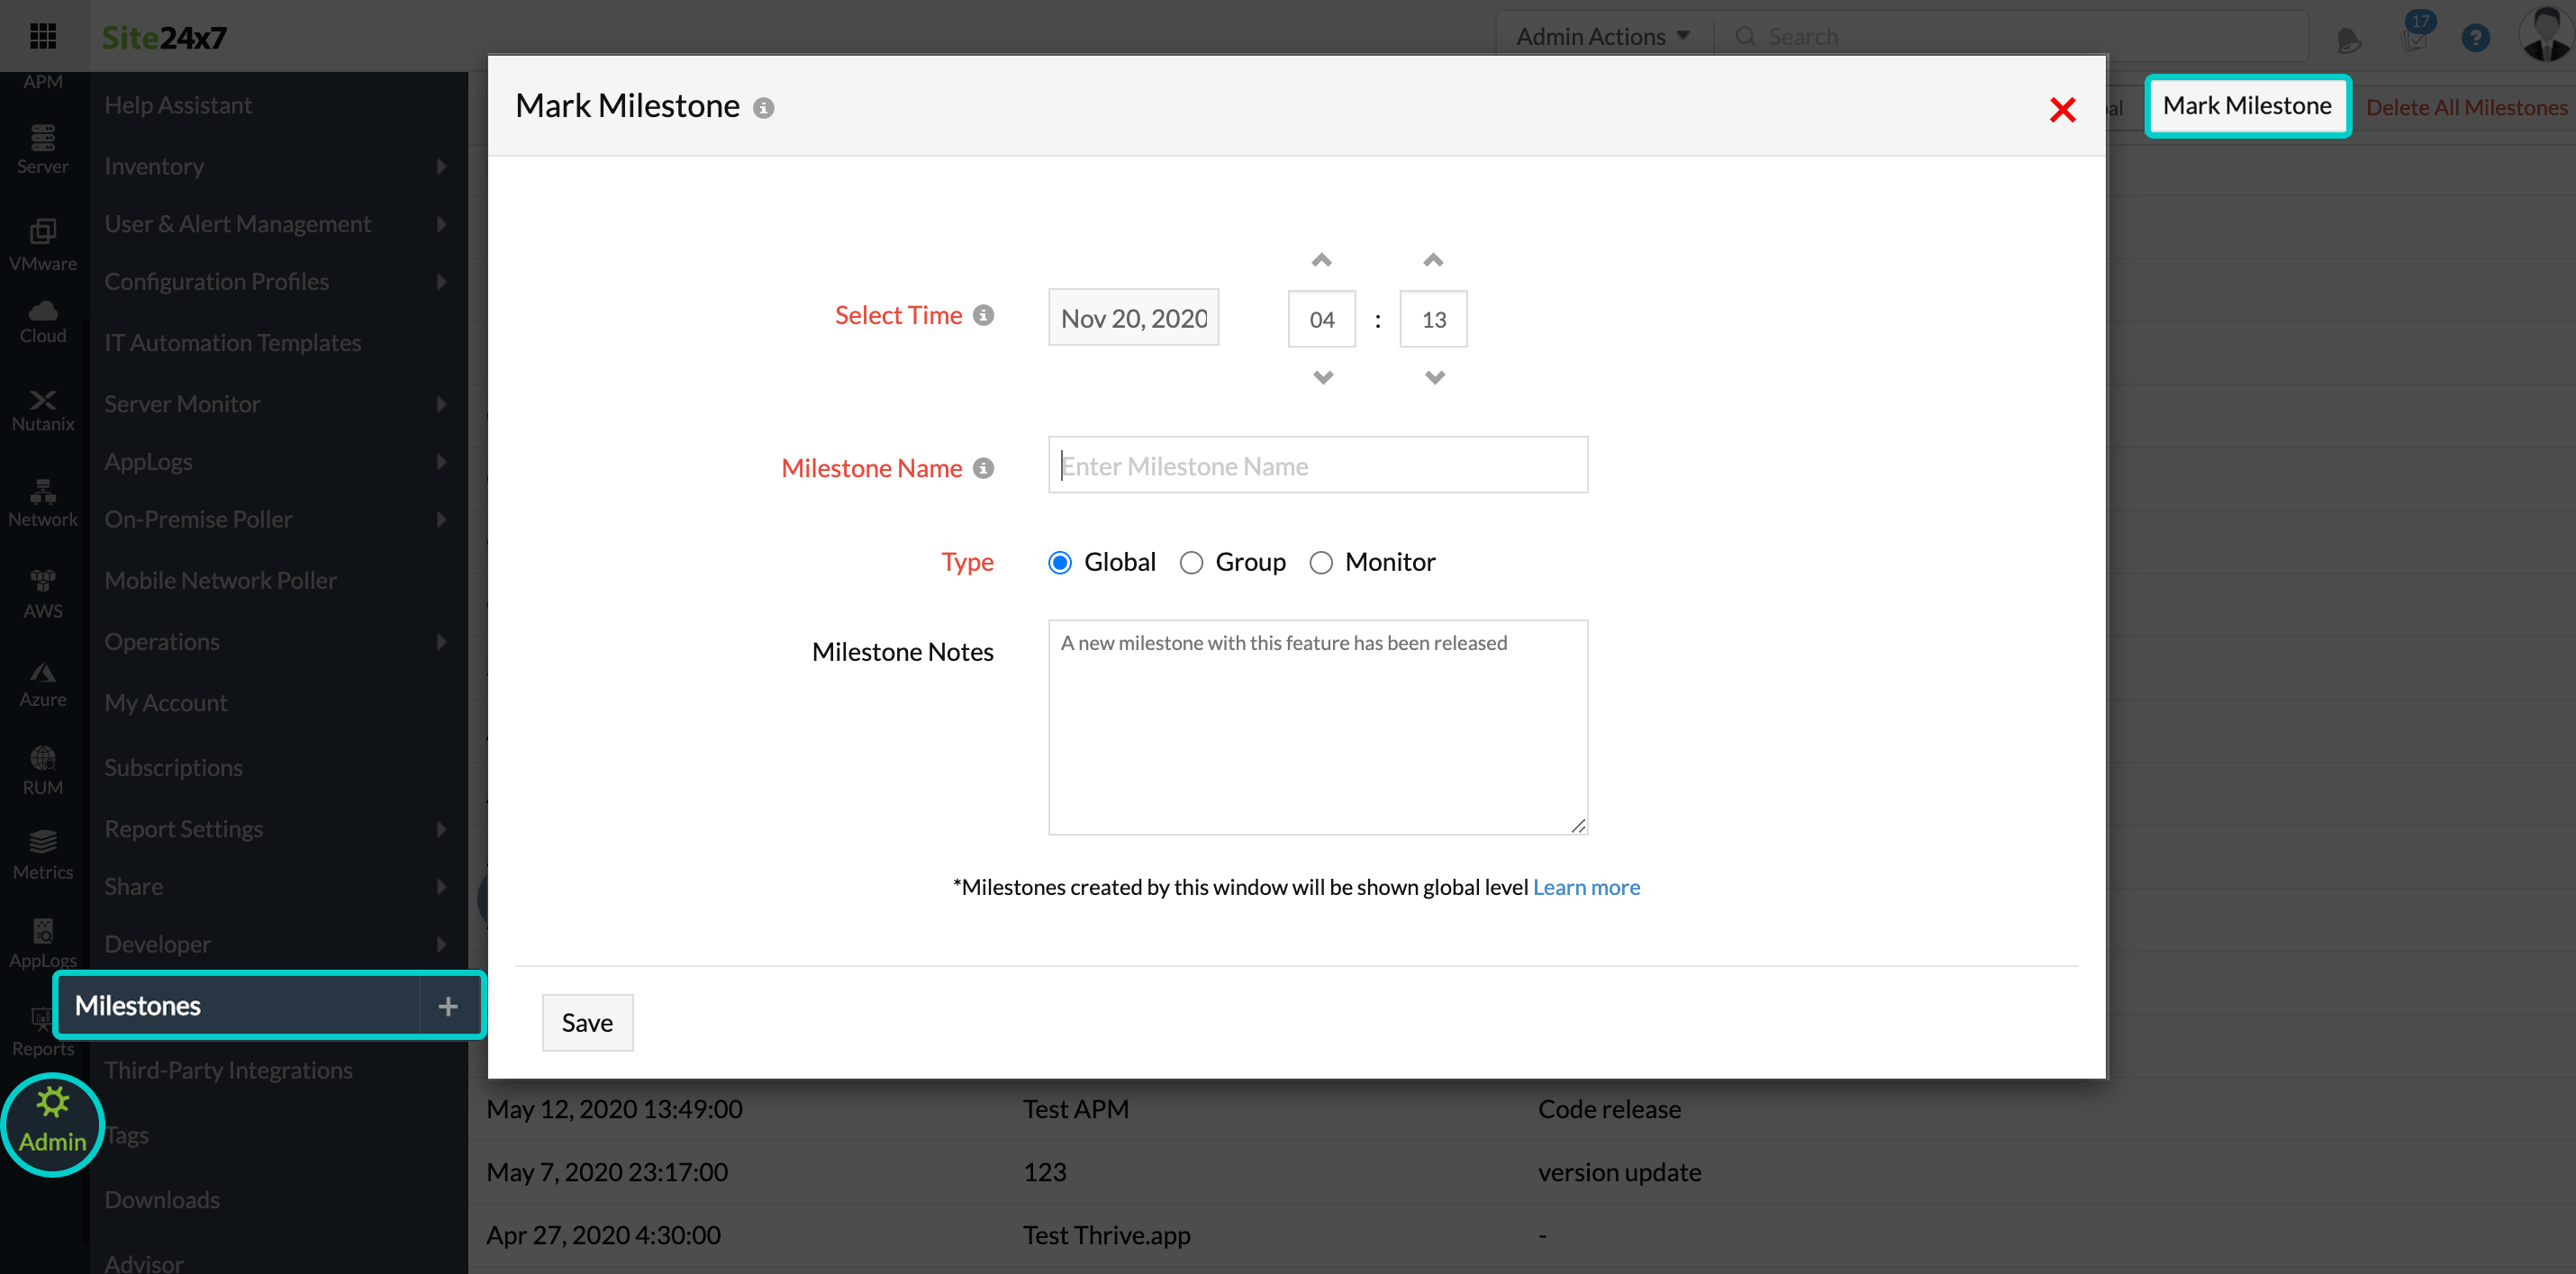Click the Learn more link
This screenshot has width=2576, height=1274.
point(1585,887)
